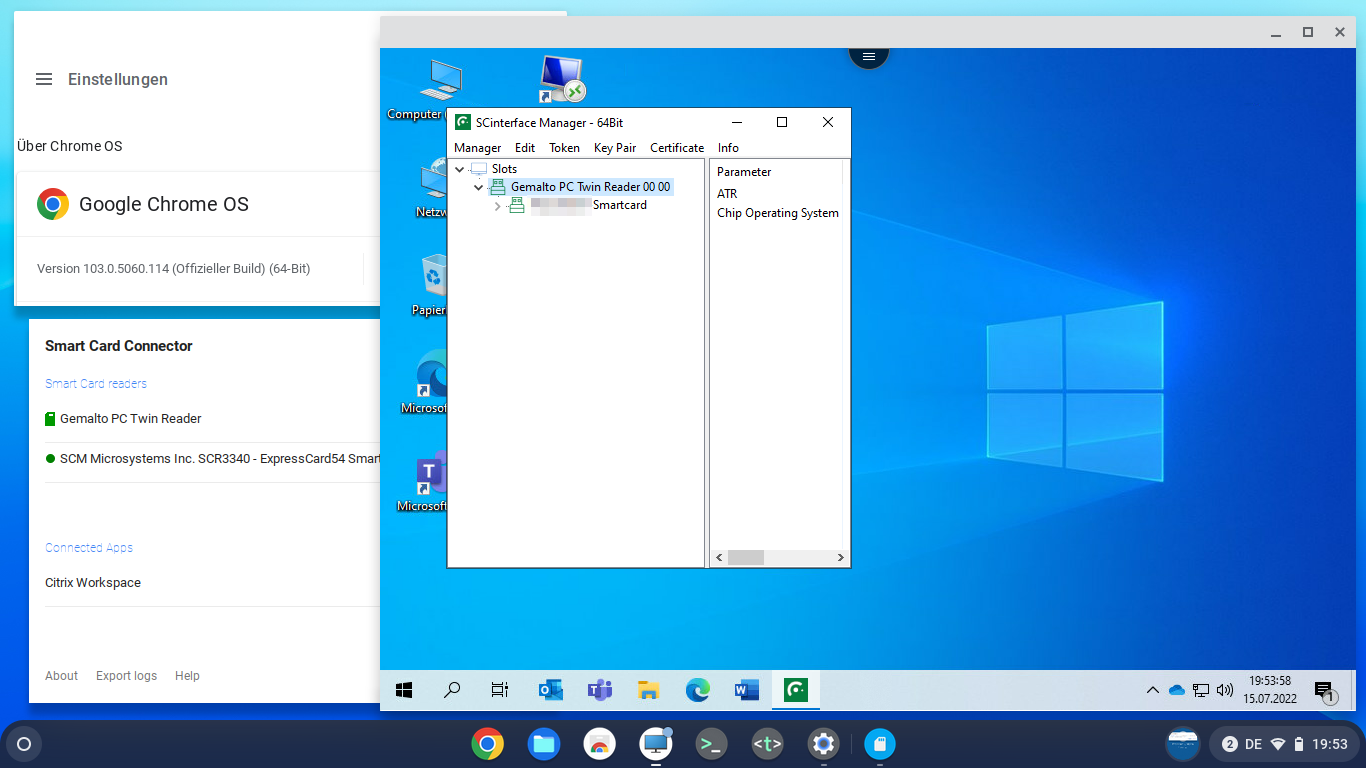Click the Citrix Workspace monitor shelf icon

[656, 744]
